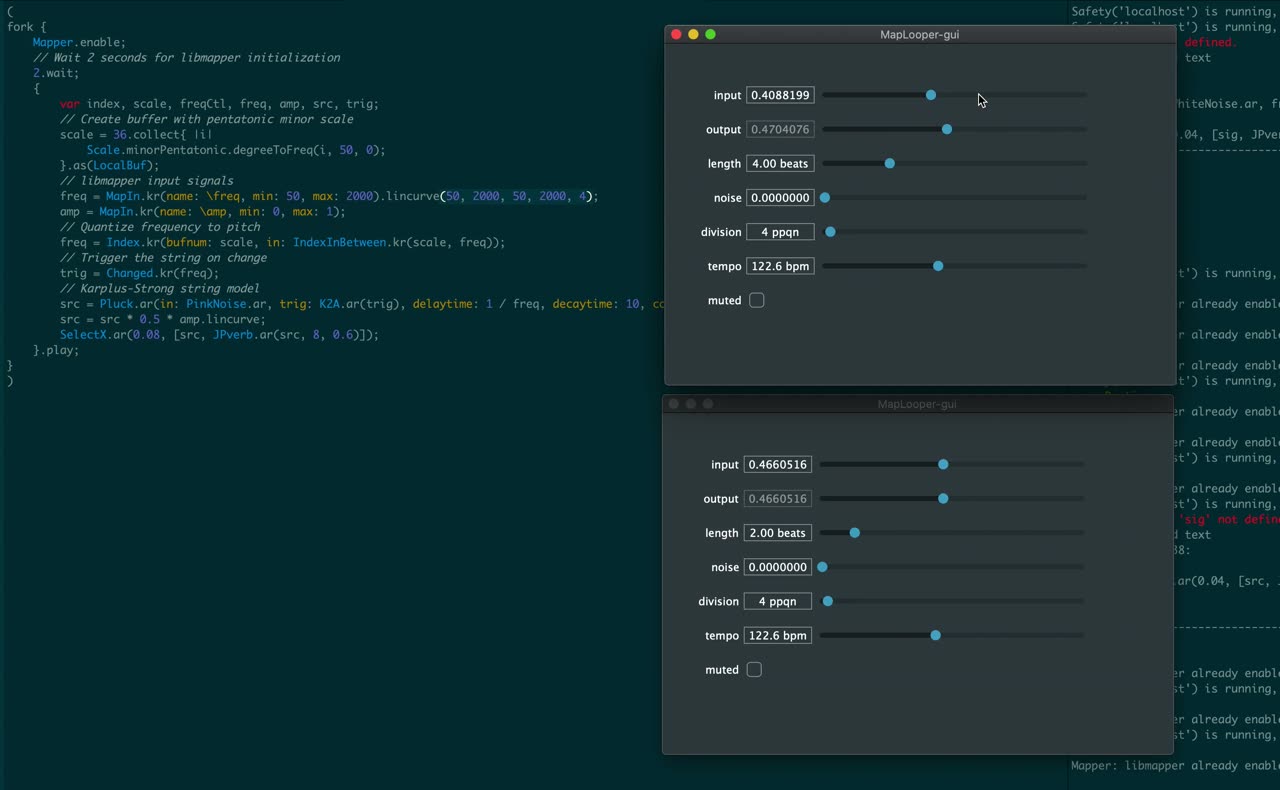Viewport: 1280px width, 790px height.
Task: Click the tempo field in lower MapLooper window
Action: tap(777, 636)
